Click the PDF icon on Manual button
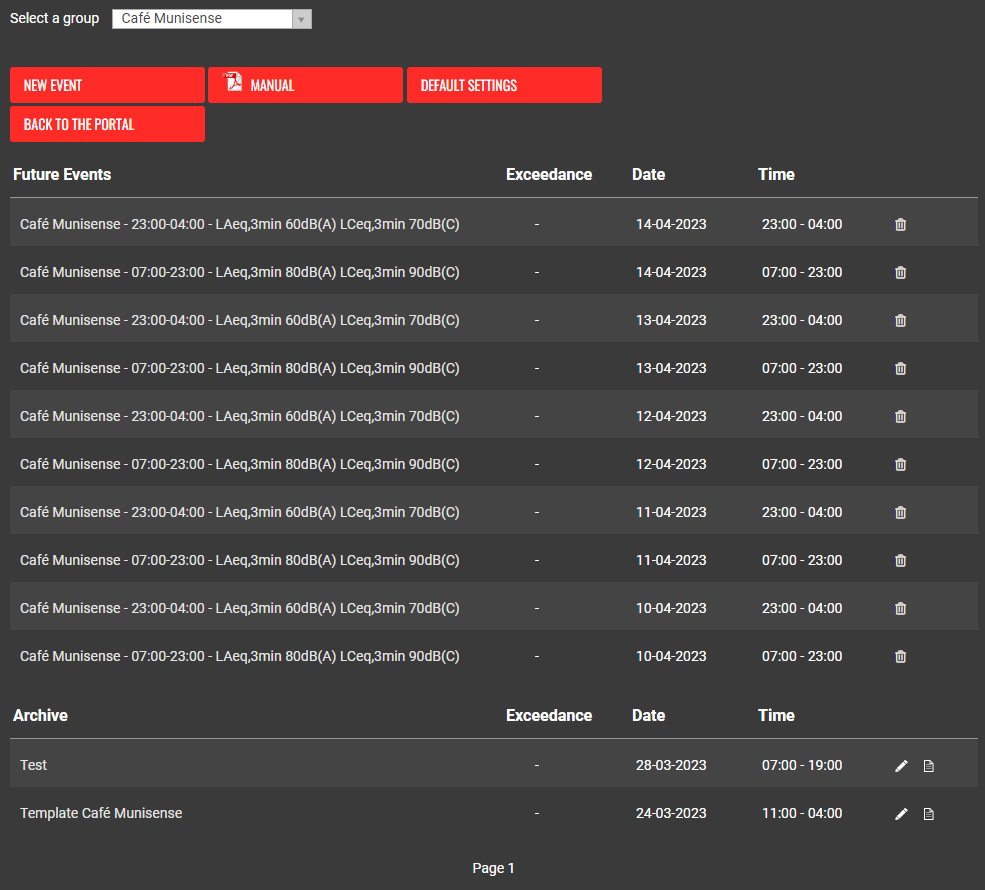 233,83
